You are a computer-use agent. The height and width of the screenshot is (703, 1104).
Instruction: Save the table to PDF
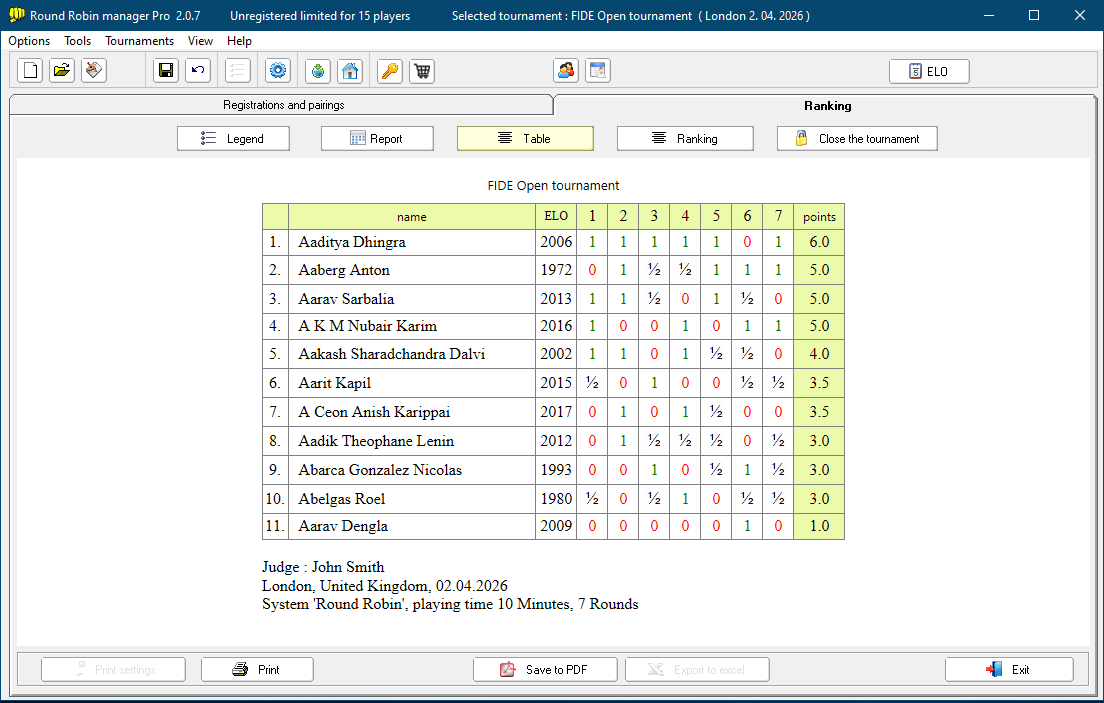pyautogui.click(x=545, y=670)
